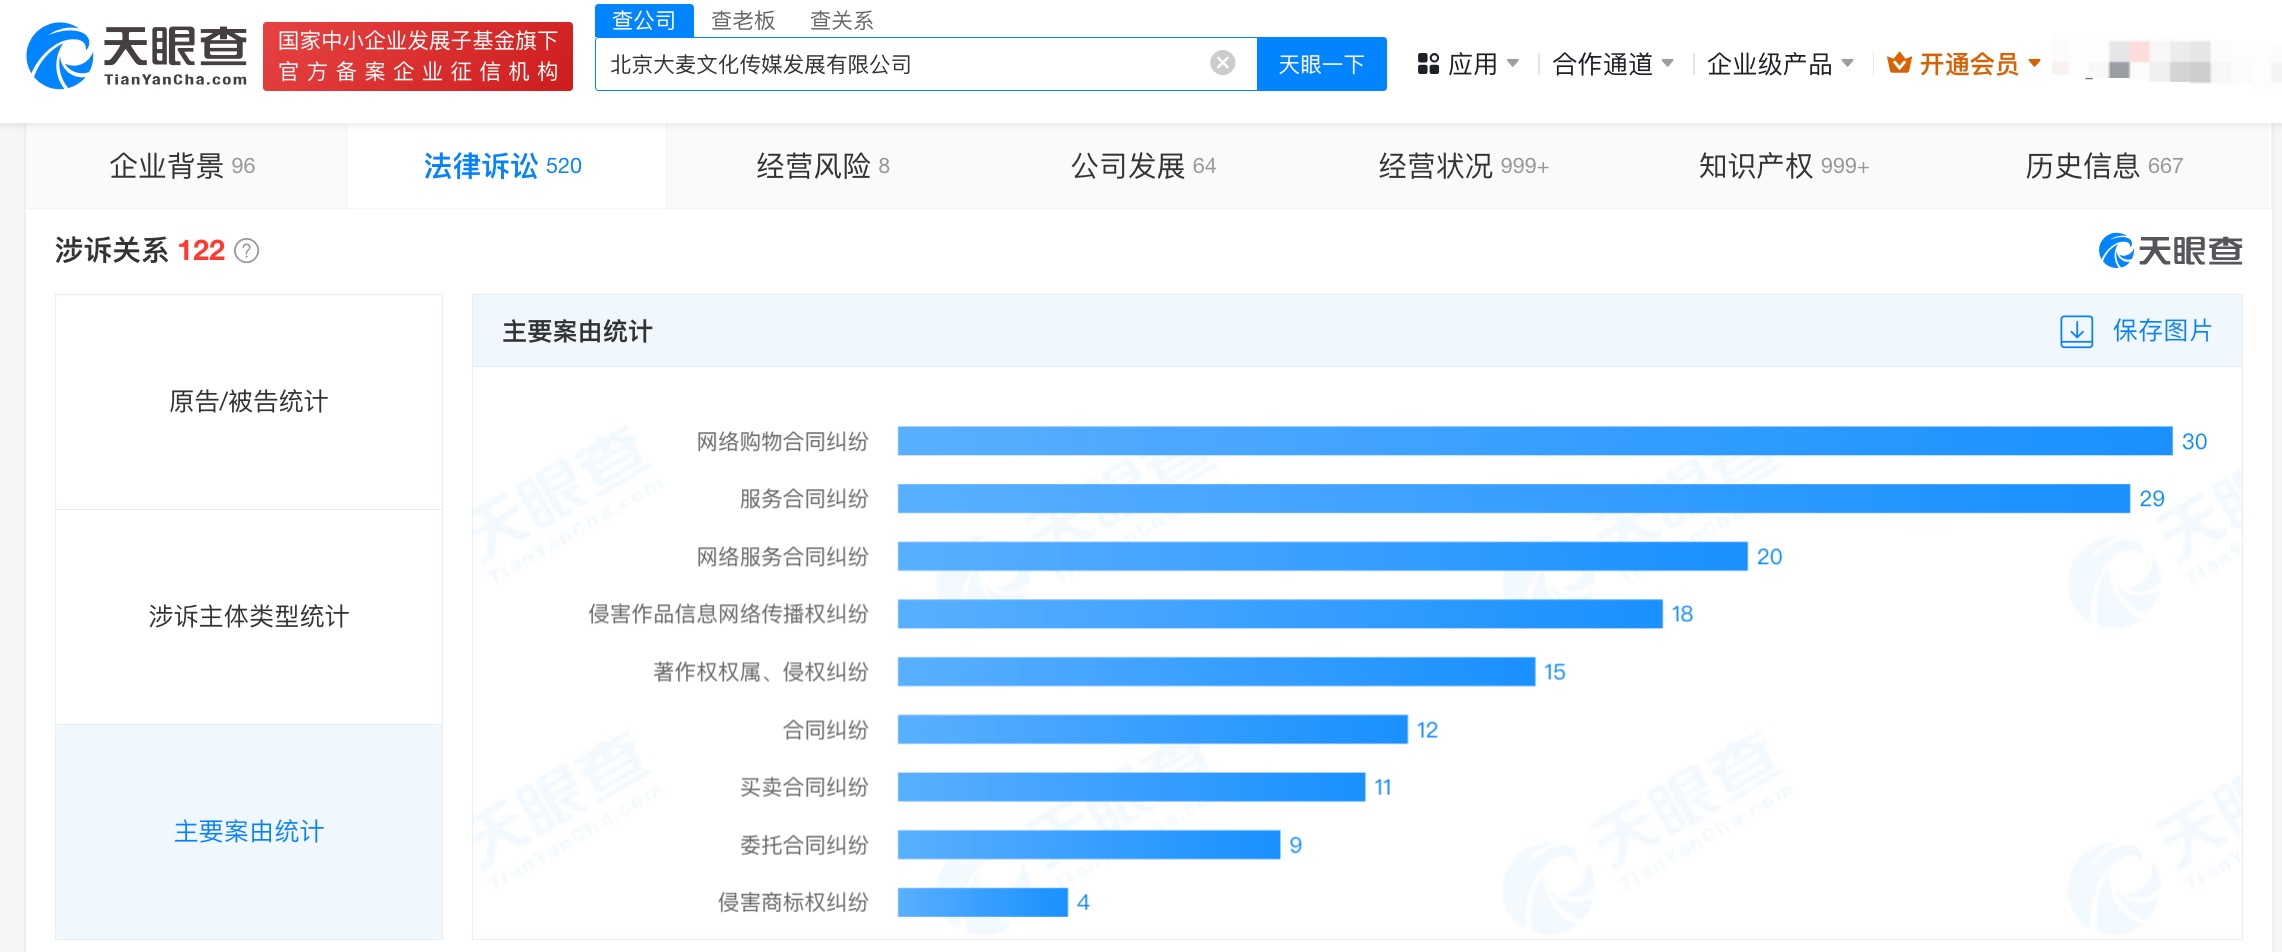
Task: Open the 公司发展 tab
Action: tap(1146, 166)
